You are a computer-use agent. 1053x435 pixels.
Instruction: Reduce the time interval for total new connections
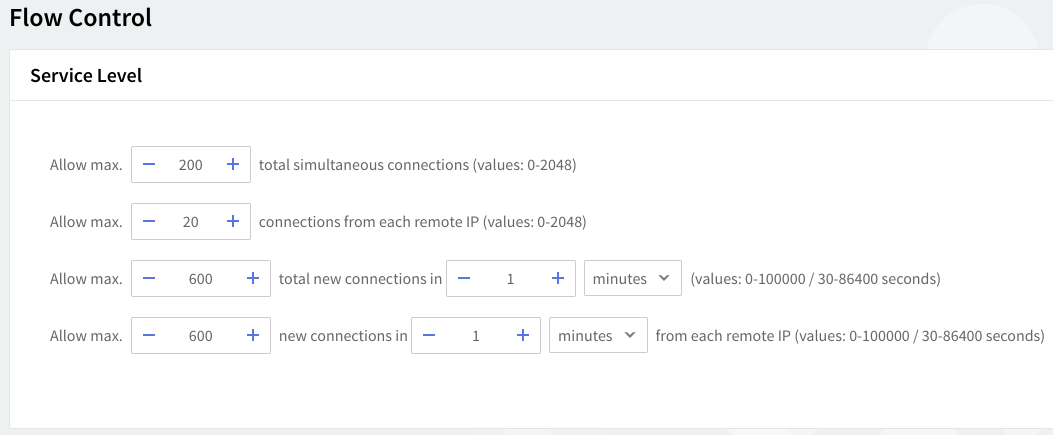[464, 279]
